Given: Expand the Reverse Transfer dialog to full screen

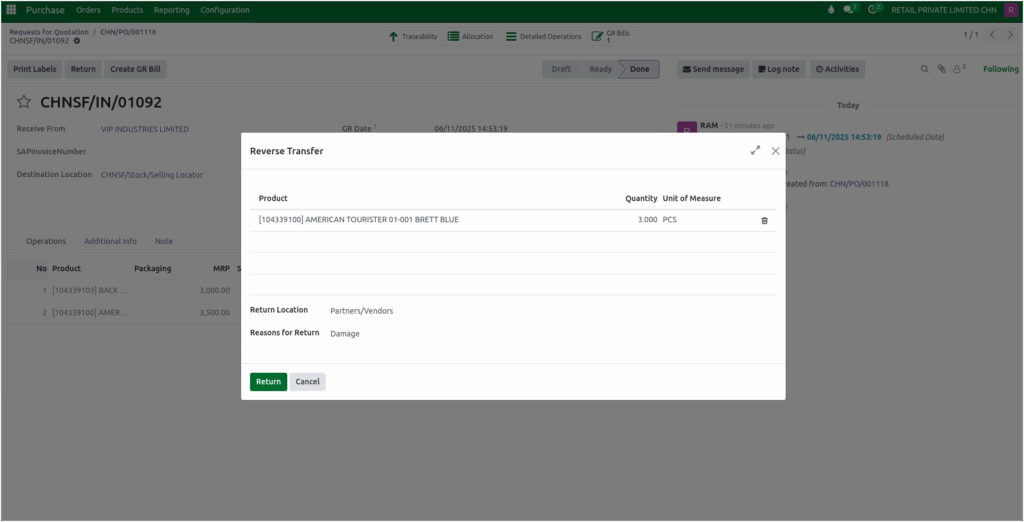Looking at the screenshot, I should 756,151.
